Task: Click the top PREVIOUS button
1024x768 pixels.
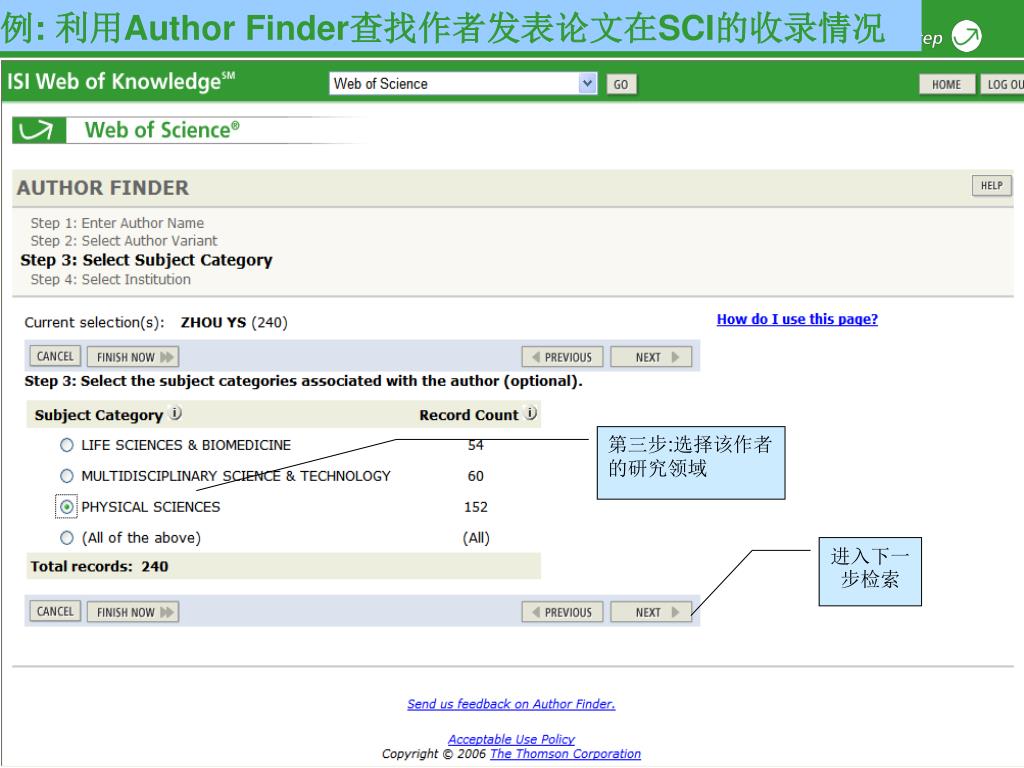Action: click(x=562, y=357)
